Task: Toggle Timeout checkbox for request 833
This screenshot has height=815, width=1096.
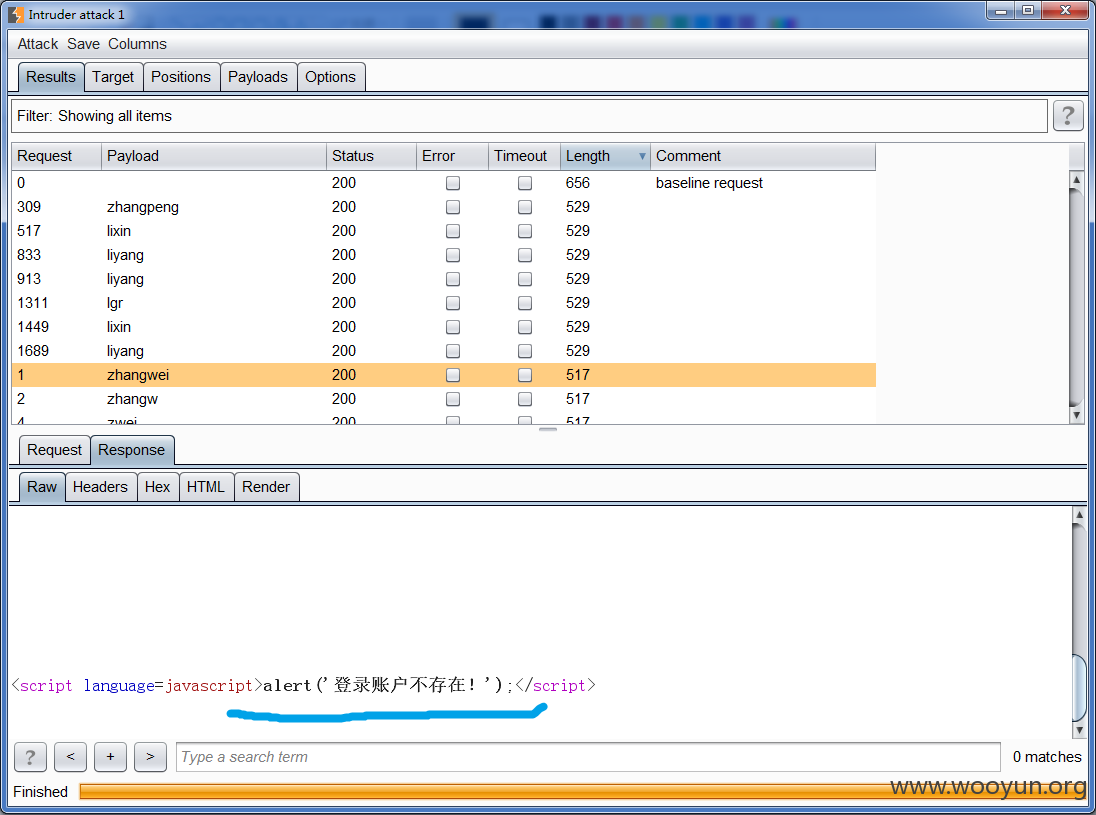Action: point(525,255)
